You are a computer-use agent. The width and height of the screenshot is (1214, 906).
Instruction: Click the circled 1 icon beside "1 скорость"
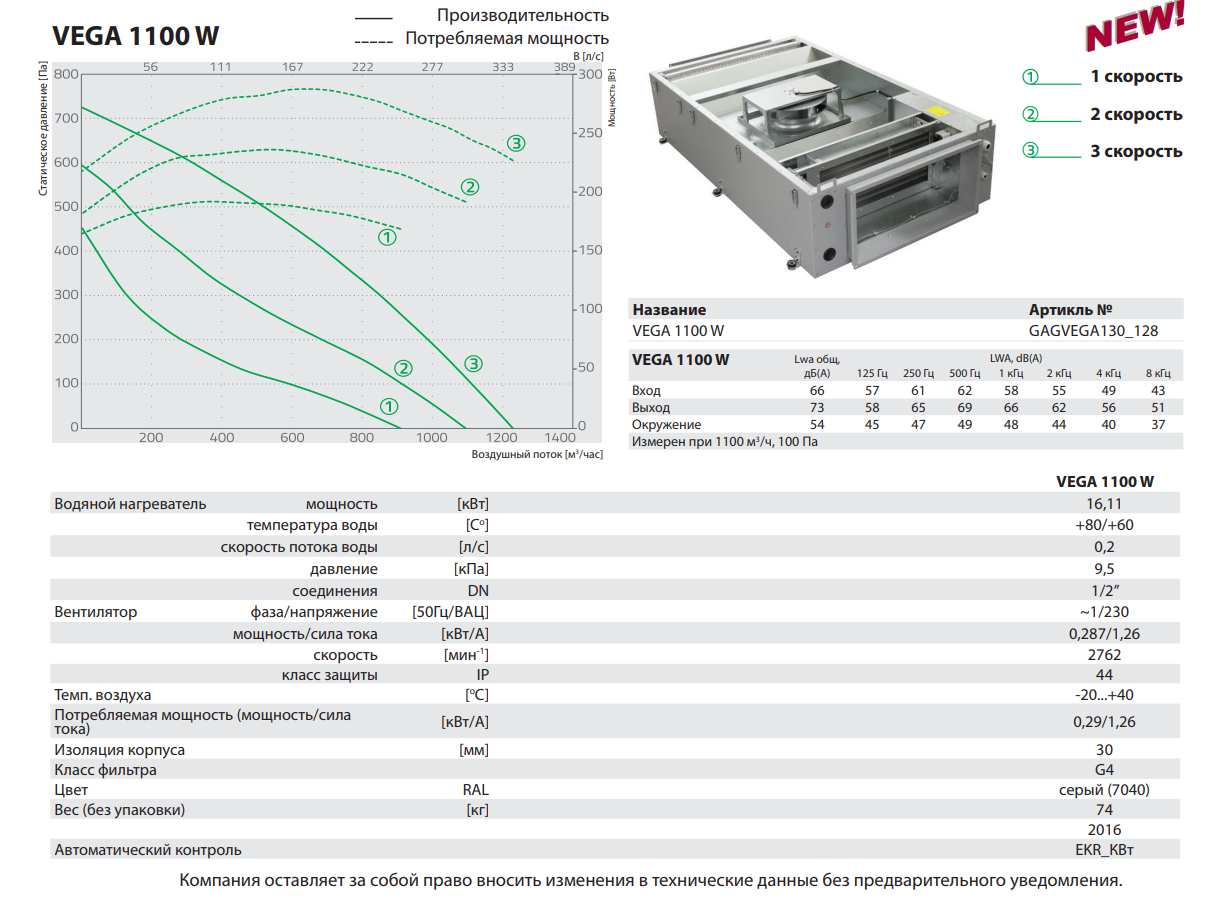pos(1030,77)
